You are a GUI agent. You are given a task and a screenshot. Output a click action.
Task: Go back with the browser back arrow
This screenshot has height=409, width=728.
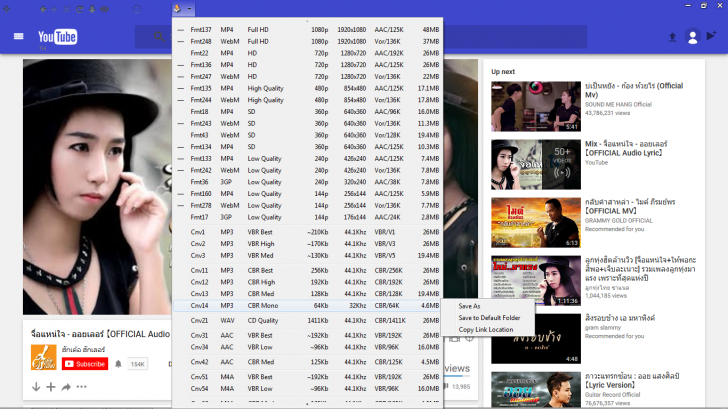(43, 9)
